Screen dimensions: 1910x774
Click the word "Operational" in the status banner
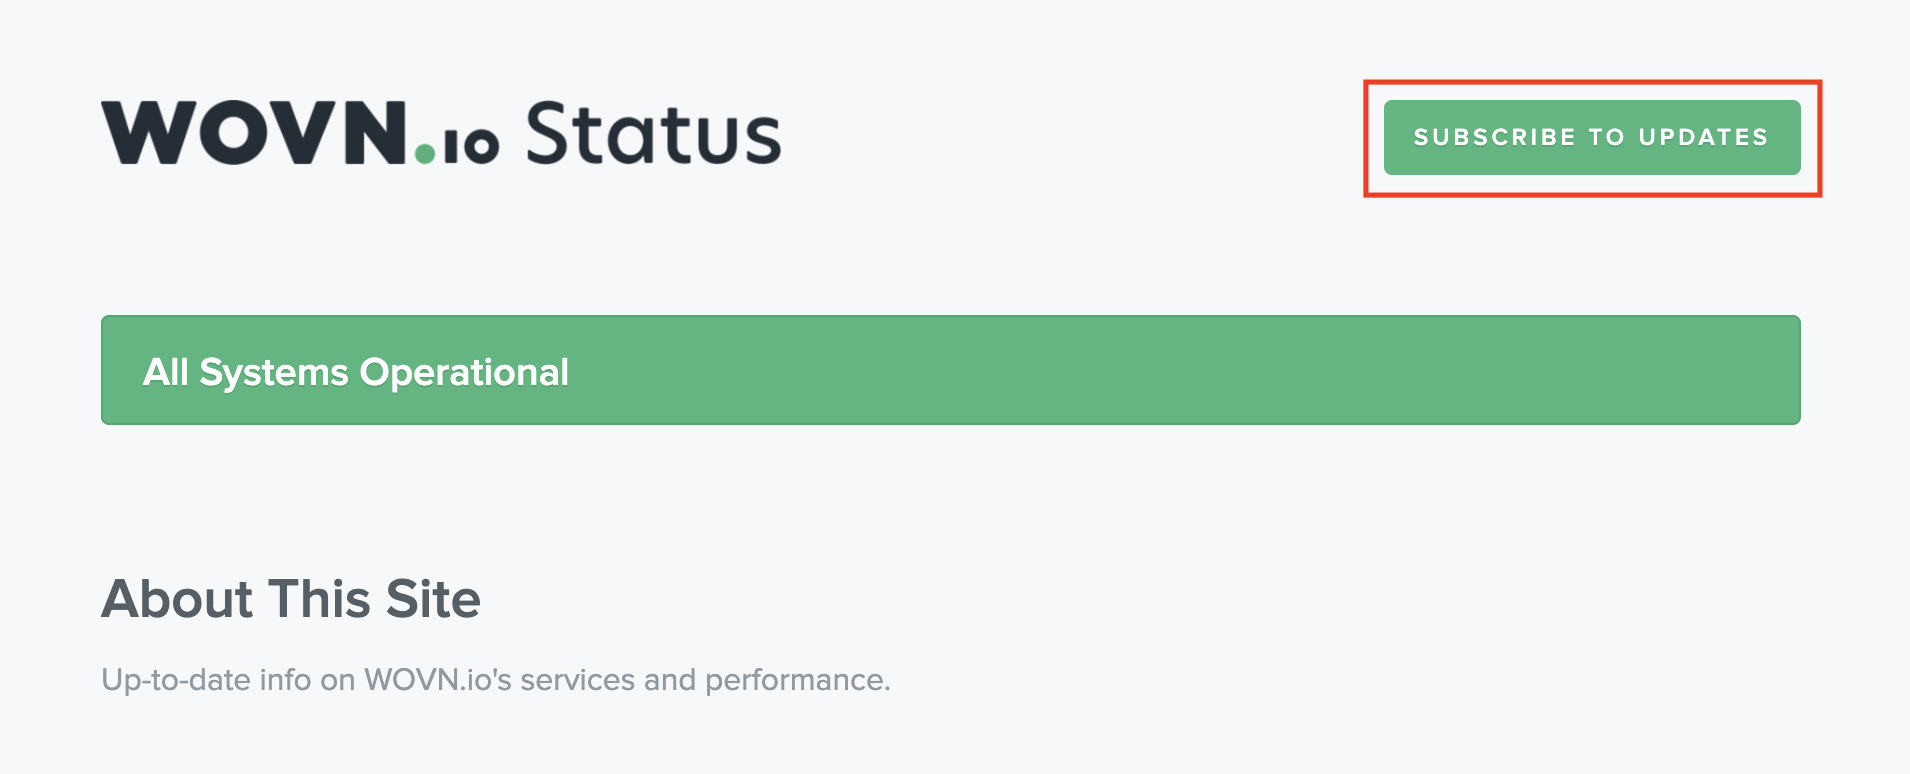464,372
